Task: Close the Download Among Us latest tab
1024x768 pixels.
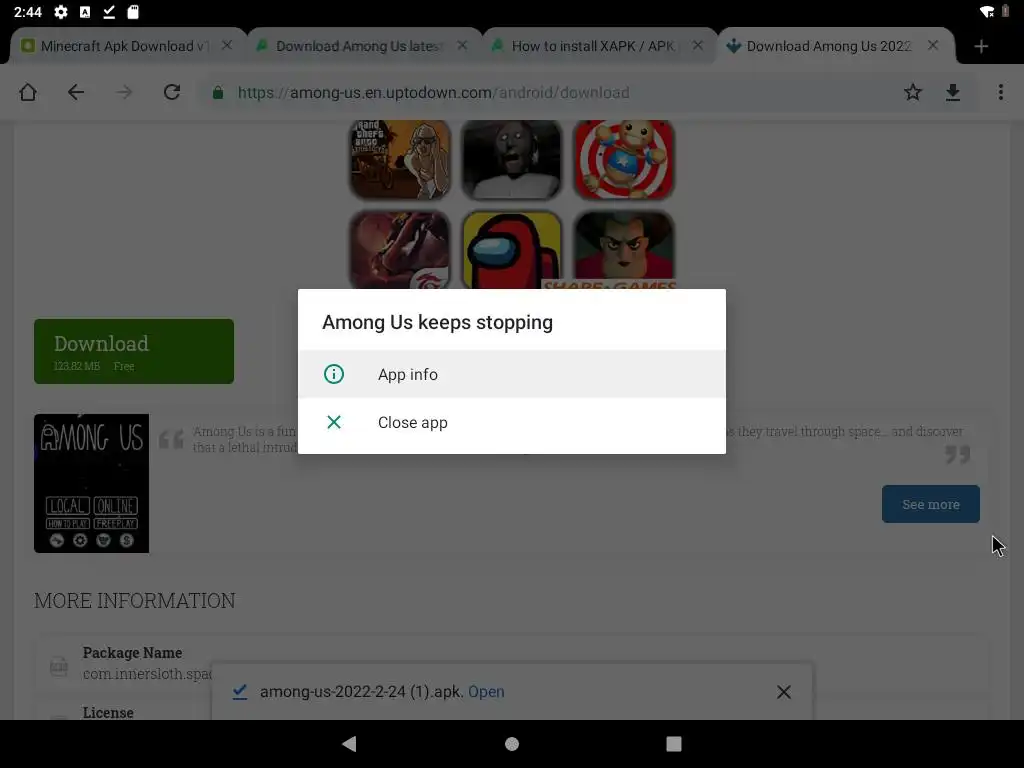Action: point(462,46)
